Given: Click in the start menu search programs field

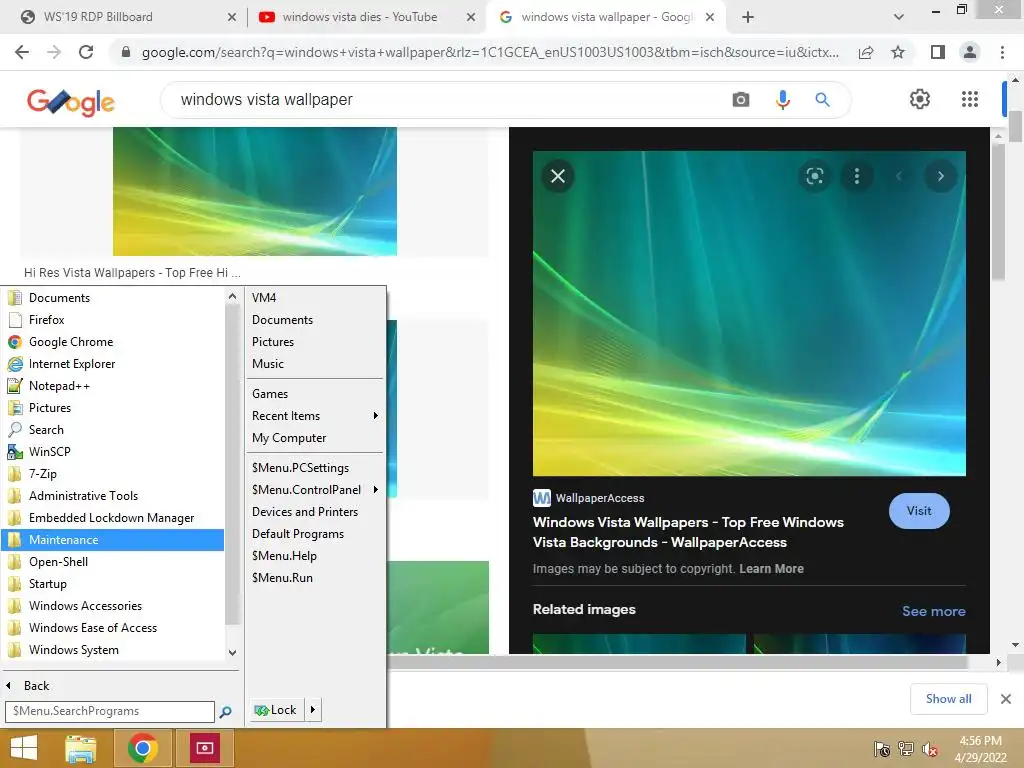Looking at the screenshot, I should click(110, 711).
